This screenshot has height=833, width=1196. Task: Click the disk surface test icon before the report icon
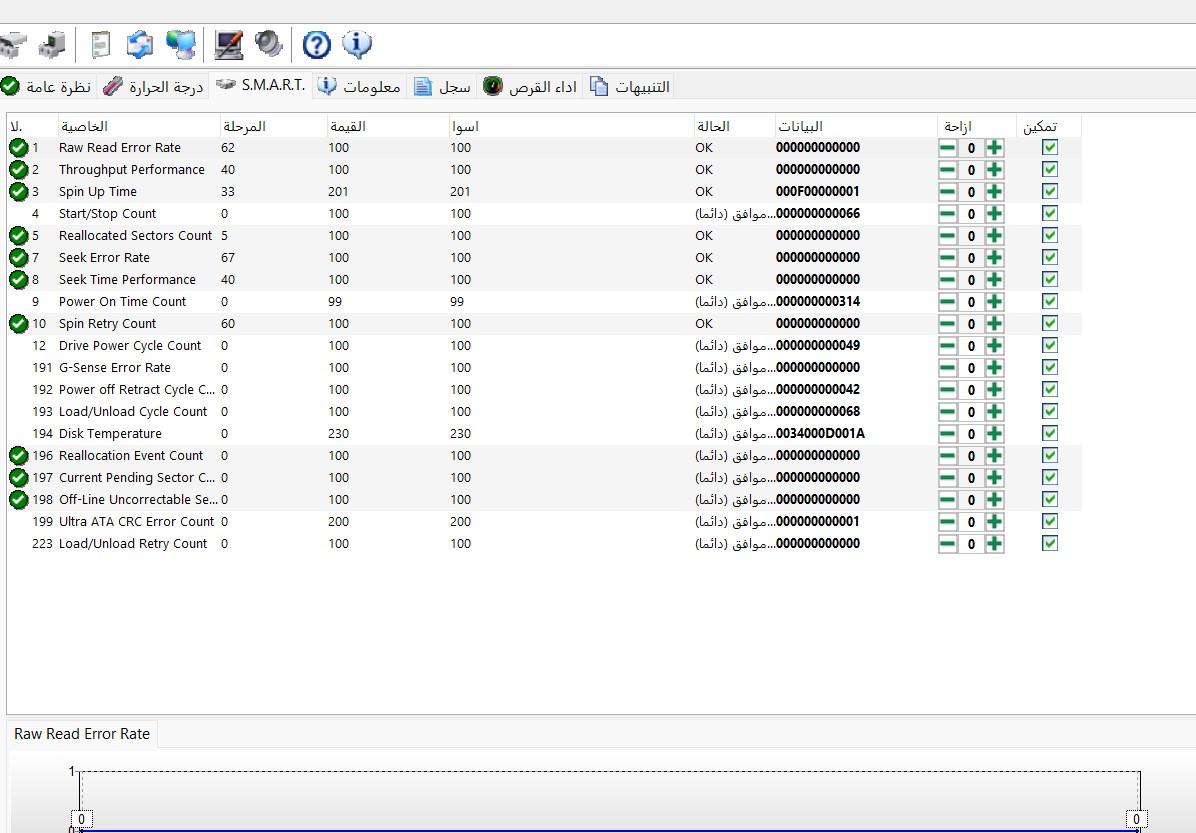[x=52, y=44]
